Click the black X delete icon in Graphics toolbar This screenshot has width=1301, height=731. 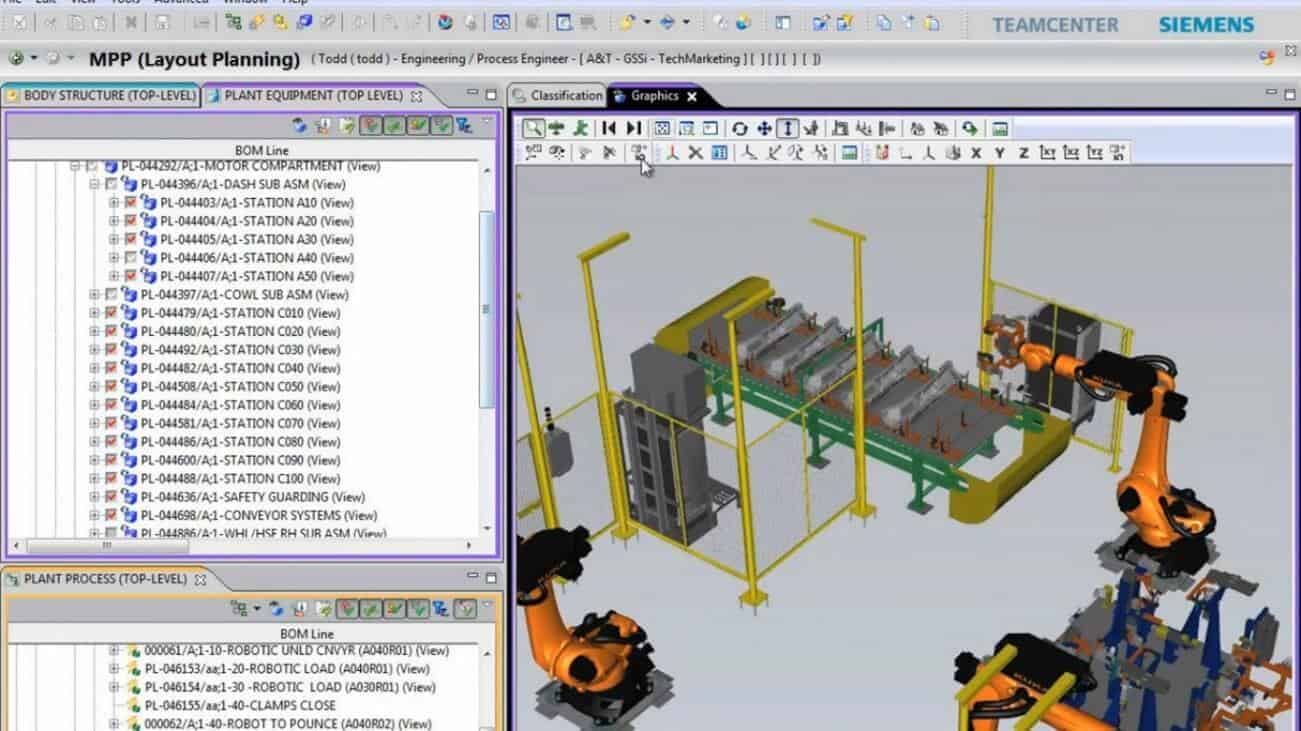tap(695, 153)
